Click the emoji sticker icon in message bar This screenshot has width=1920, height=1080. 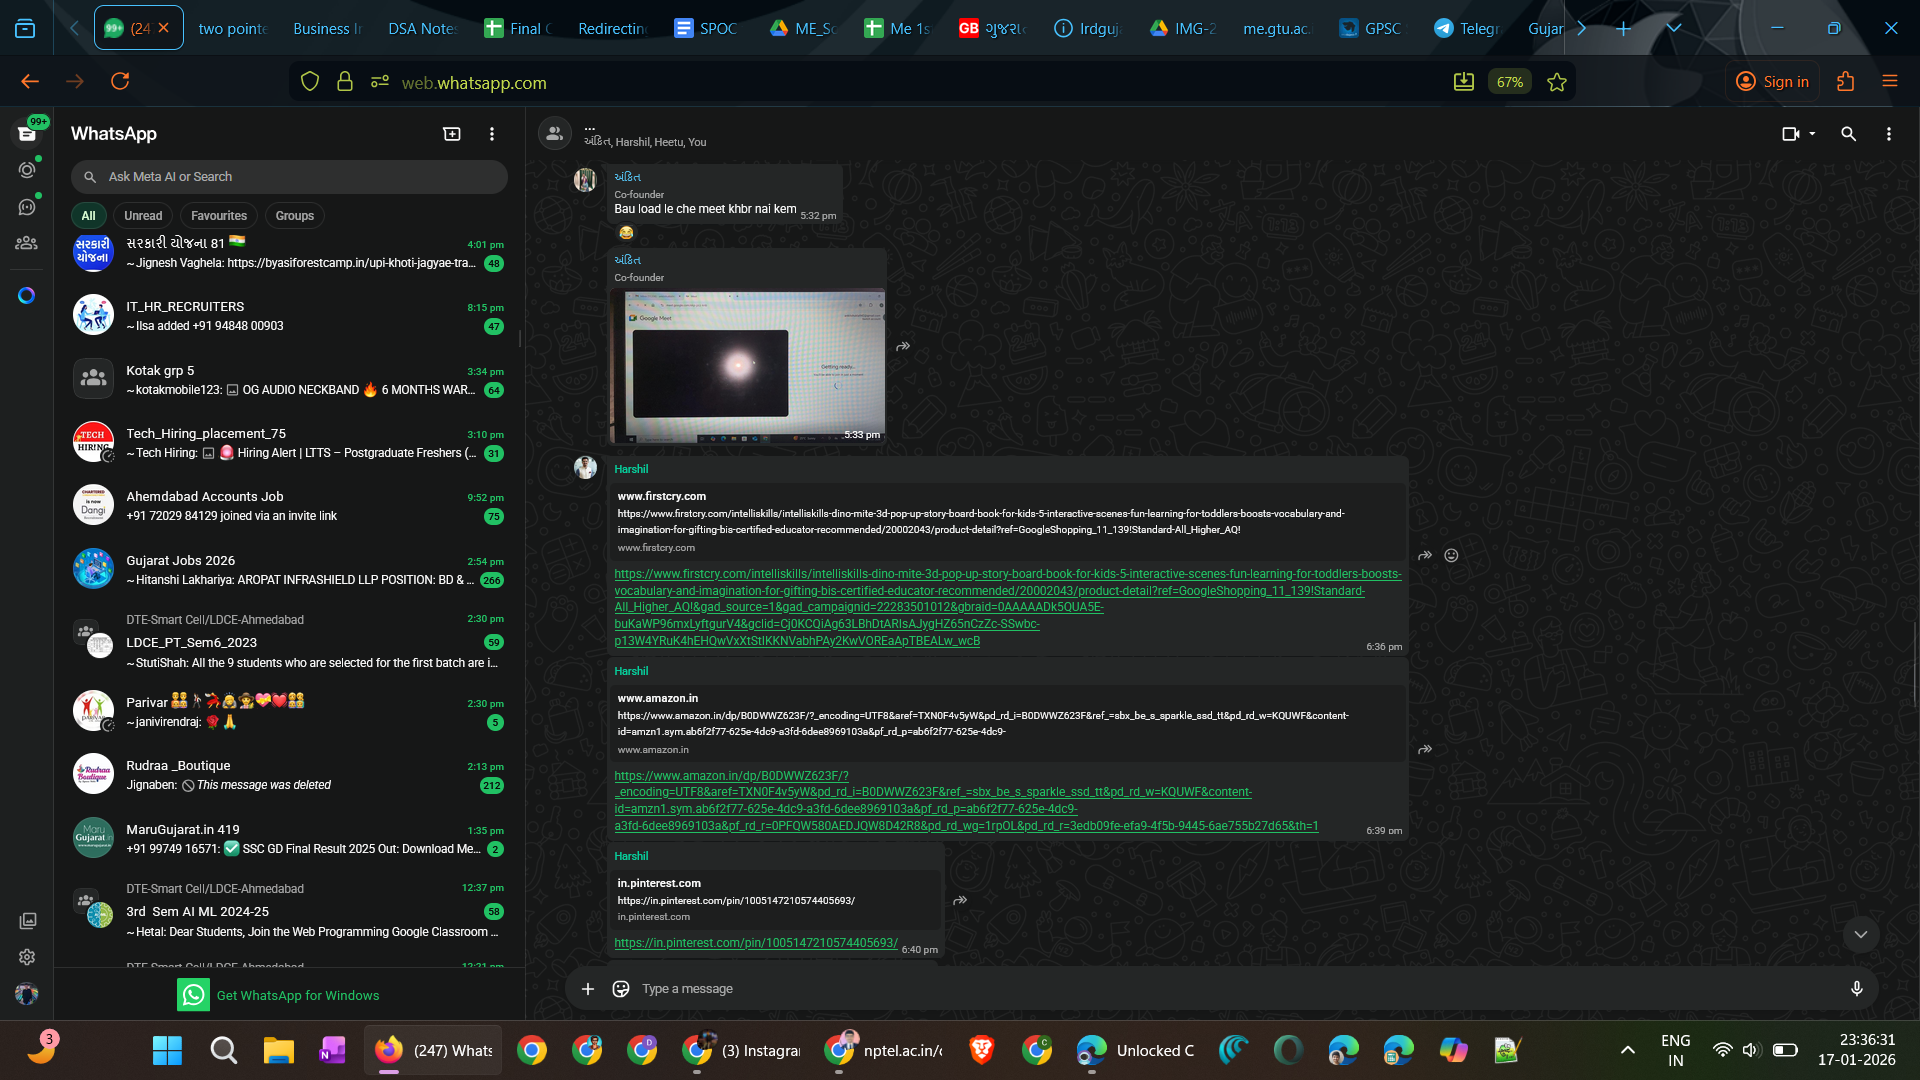621,989
